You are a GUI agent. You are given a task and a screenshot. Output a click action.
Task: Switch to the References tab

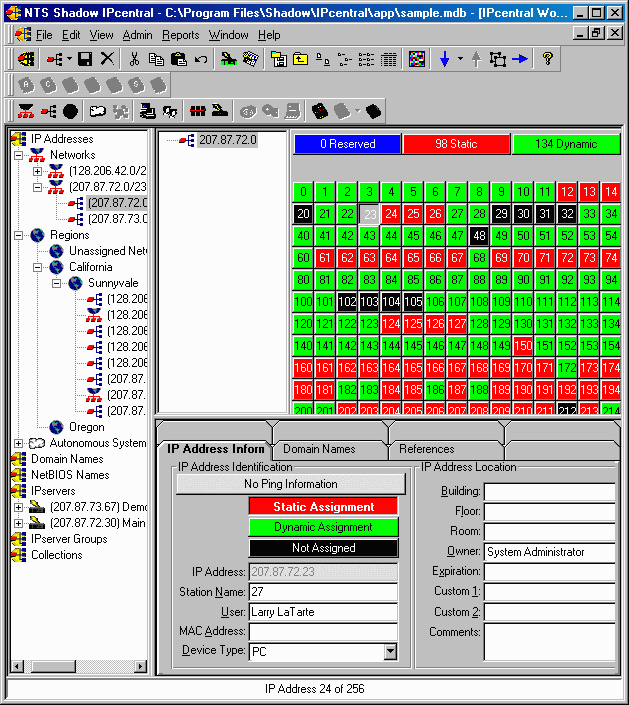pyautogui.click(x=427, y=449)
